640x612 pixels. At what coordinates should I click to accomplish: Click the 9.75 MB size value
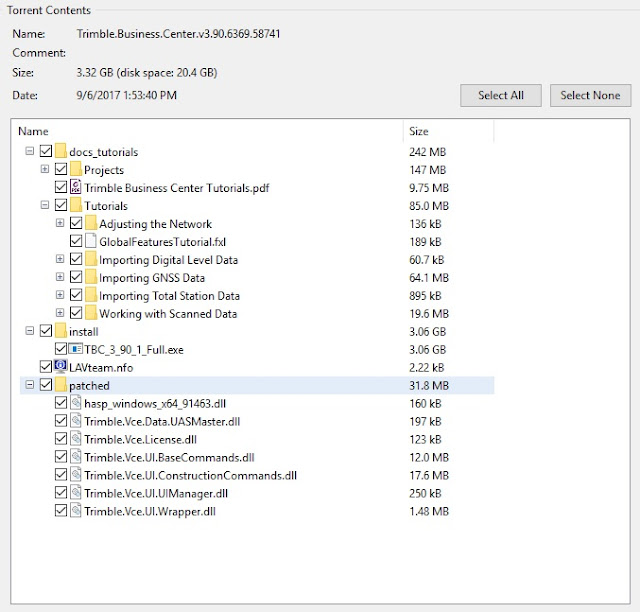tap(429, 188)
